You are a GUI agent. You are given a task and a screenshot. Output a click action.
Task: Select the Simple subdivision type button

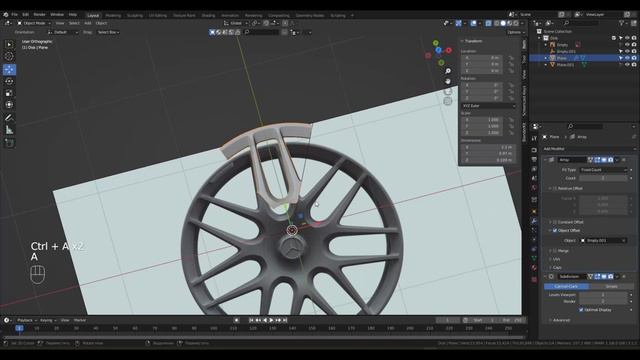(611, 287)
